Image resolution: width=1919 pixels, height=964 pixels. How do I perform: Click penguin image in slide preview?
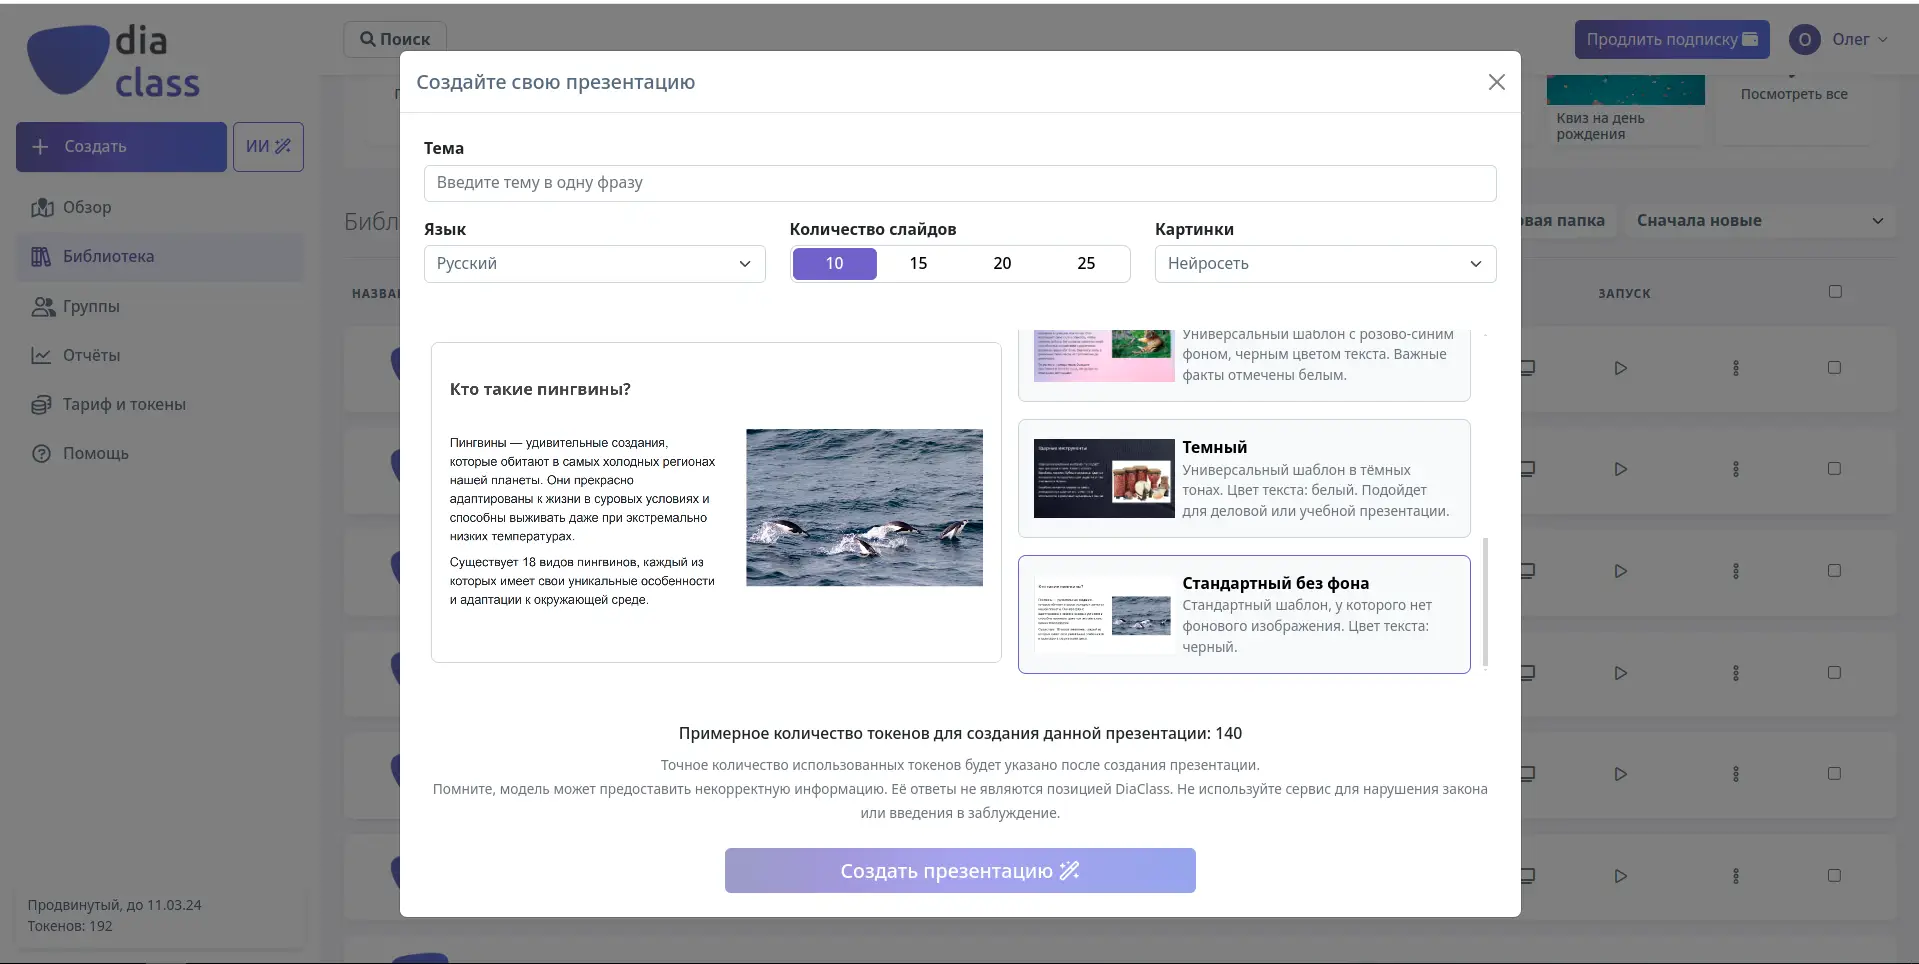click(864, 508)
